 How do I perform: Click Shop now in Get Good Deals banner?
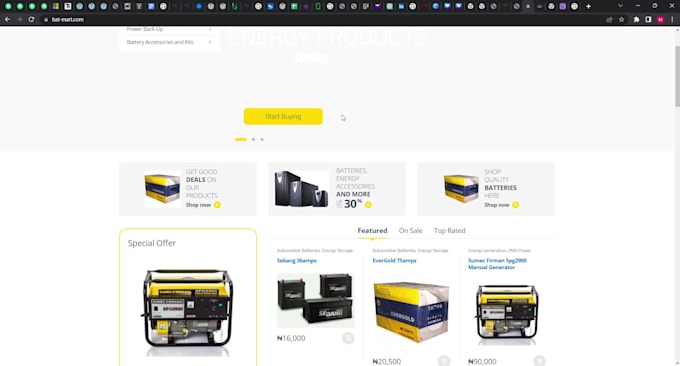198,205
